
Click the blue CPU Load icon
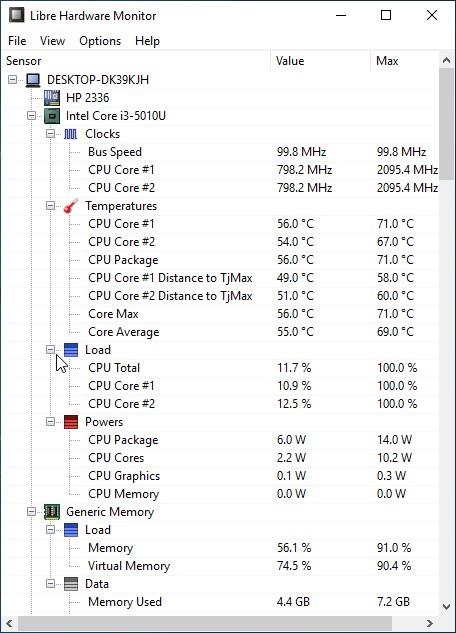[x=71, y=350]
